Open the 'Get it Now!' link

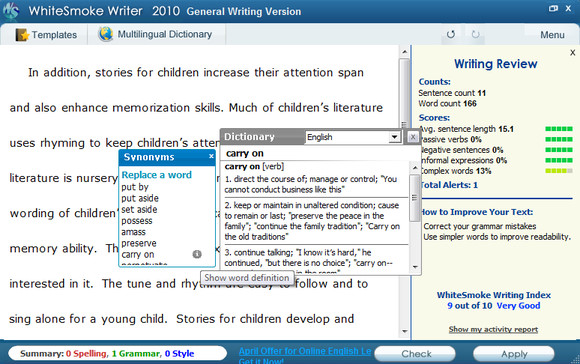261,361
